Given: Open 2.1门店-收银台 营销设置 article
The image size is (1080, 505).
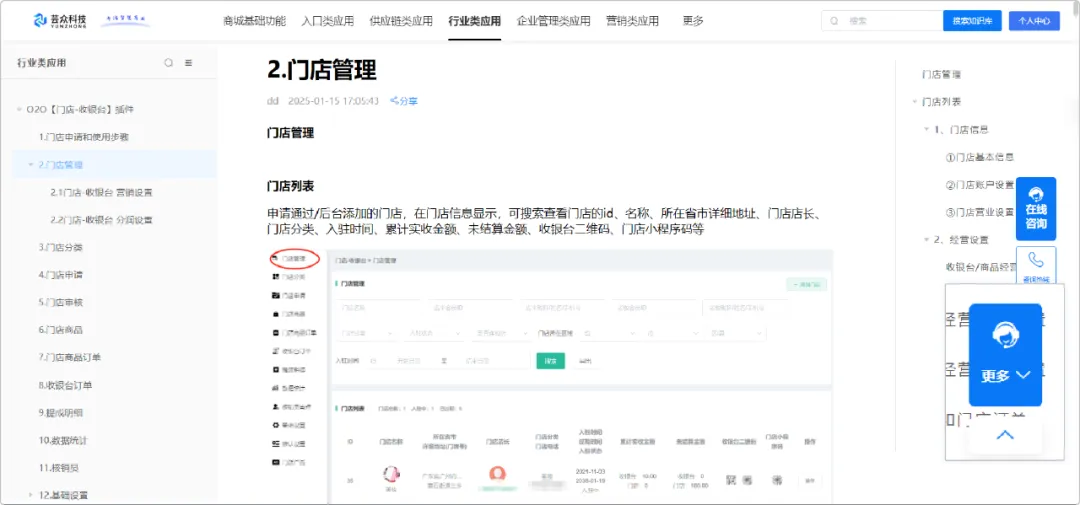Looking at the screenshot, I should tap(101, 192).
